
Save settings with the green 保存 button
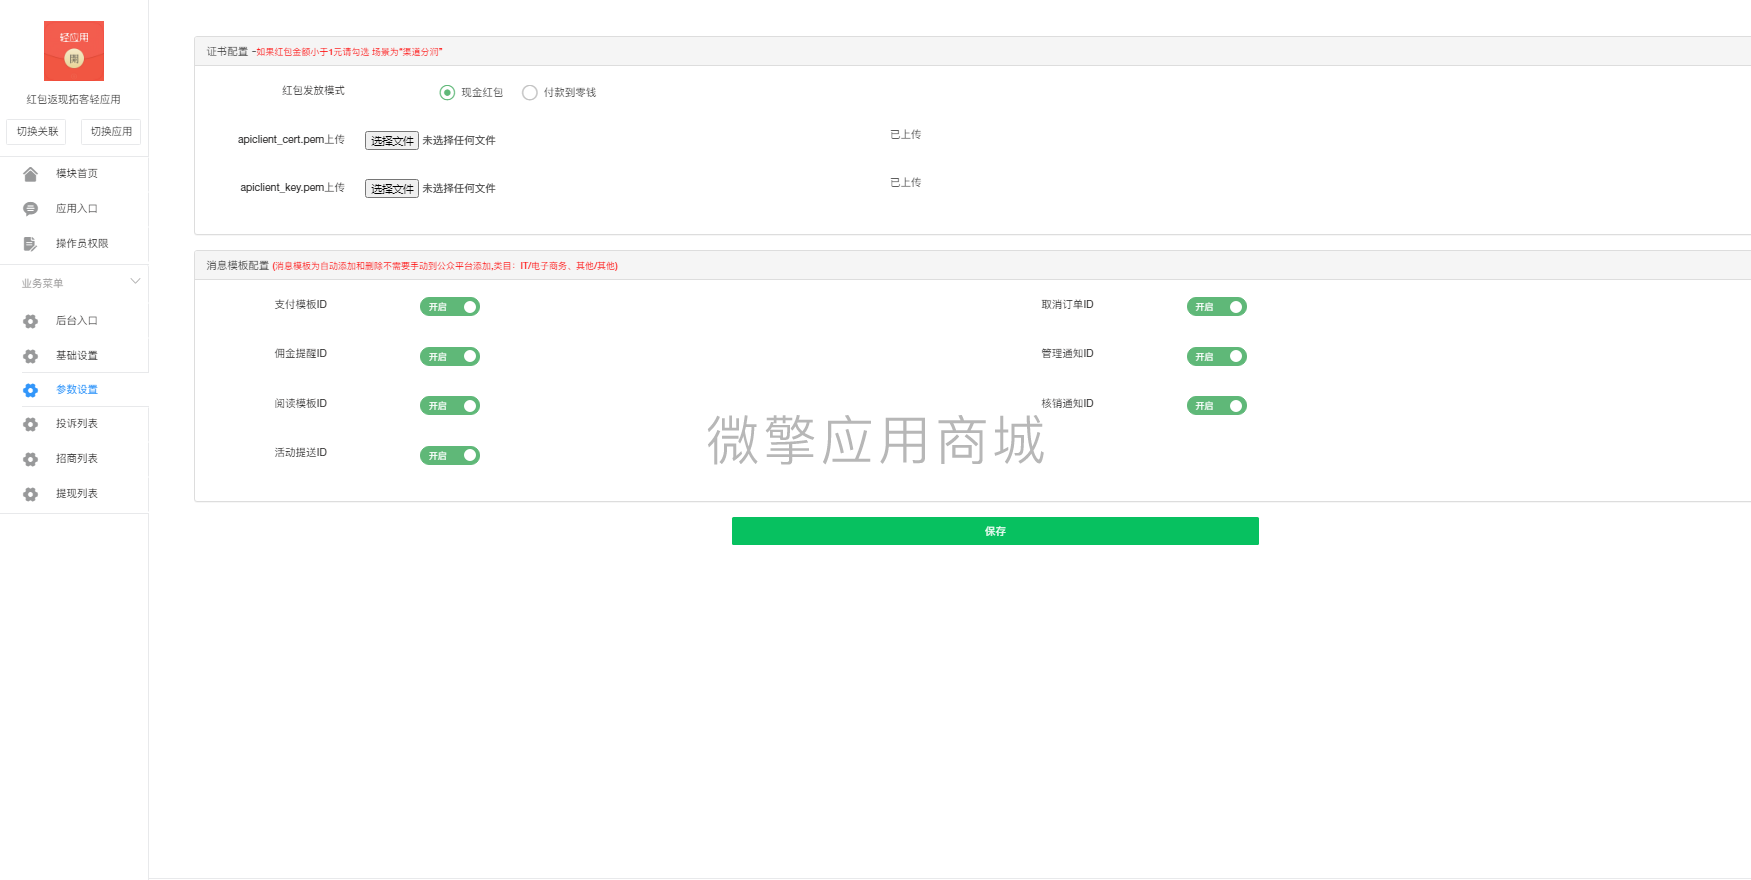click(995, 531)
